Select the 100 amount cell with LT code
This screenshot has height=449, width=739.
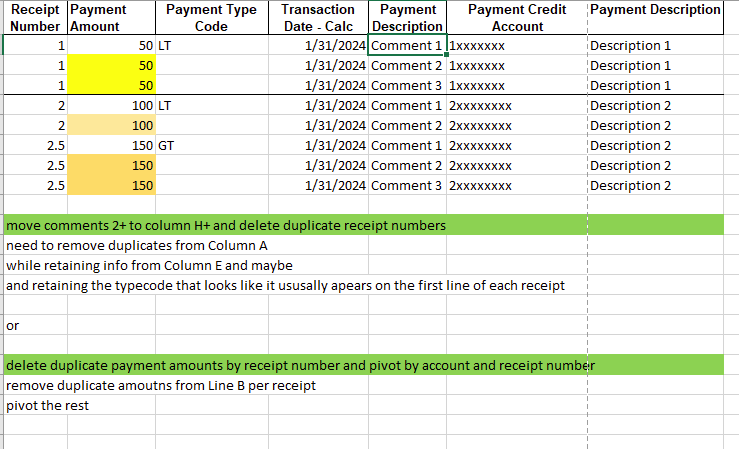pos(112,106)
